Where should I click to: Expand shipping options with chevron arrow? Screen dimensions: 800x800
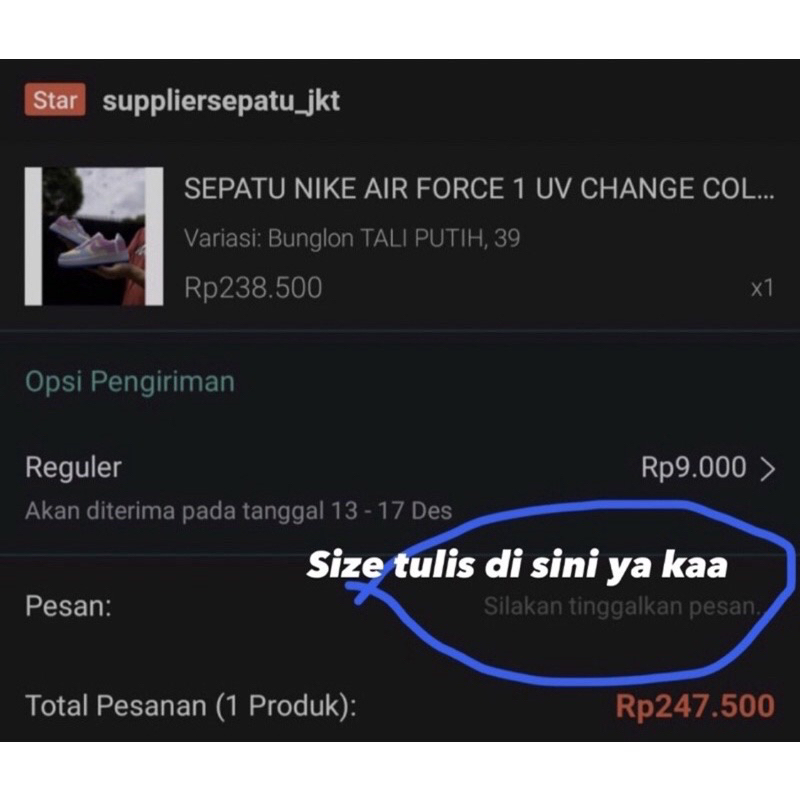coord(767,469)
